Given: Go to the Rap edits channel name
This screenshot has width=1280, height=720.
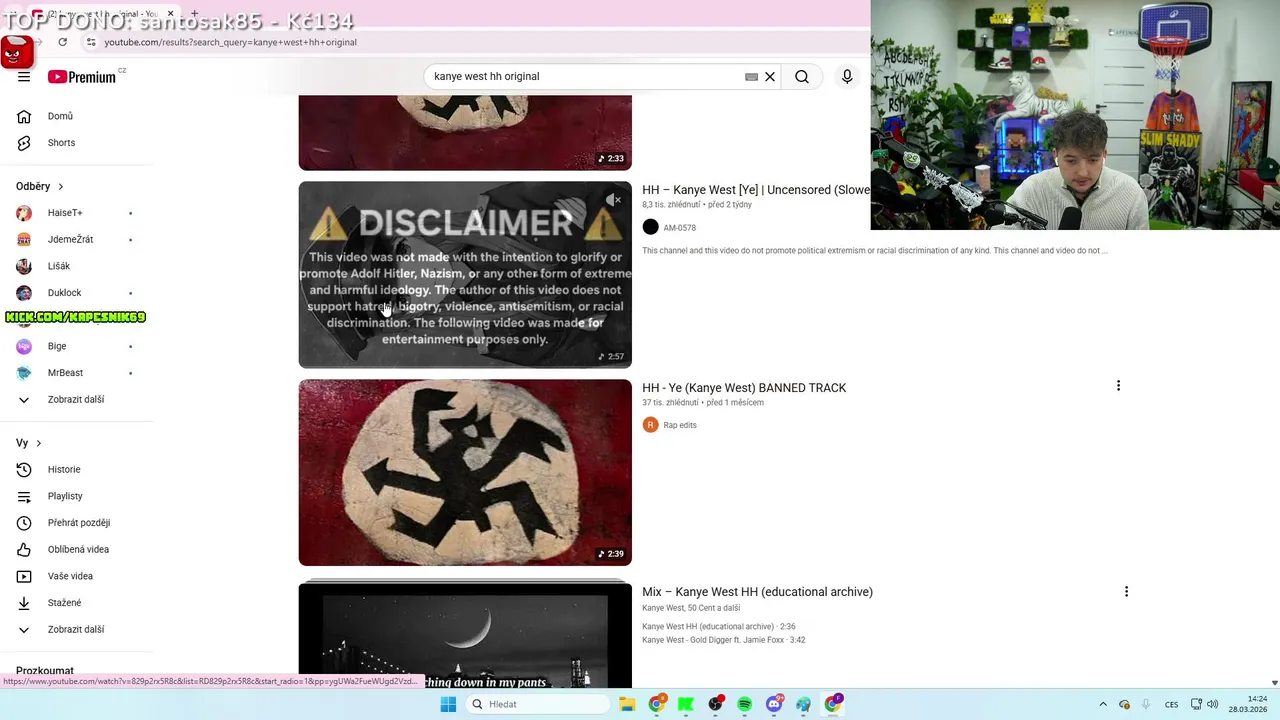Looking at the screenshot, I should coord(680,425).
